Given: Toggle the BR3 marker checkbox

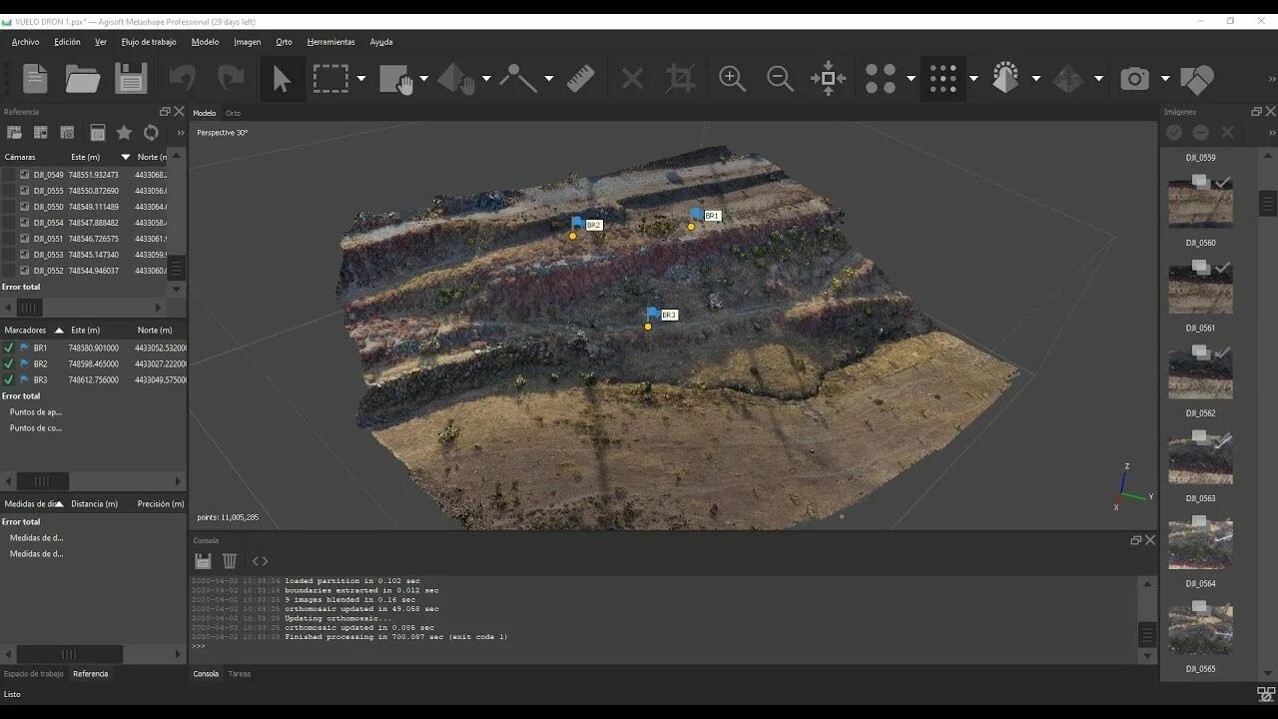Looking at the screenshot, I should [9, 380].
